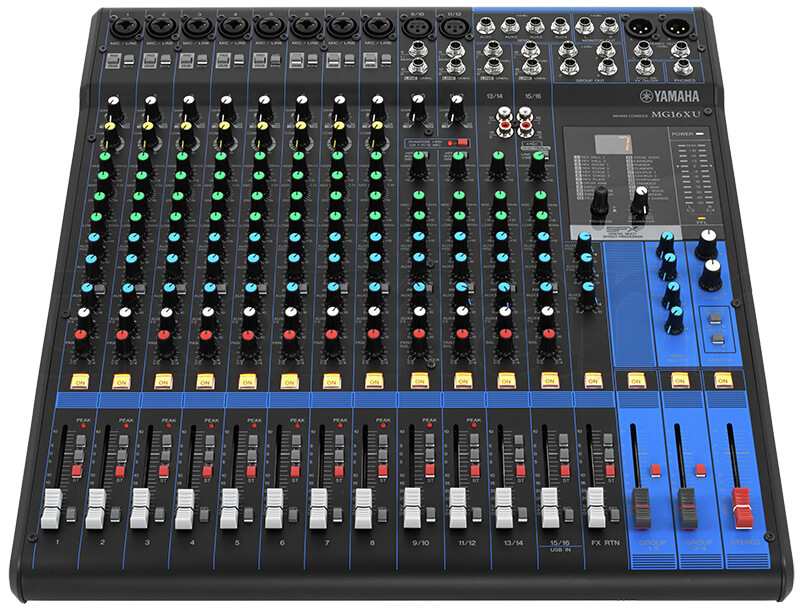Click the channel 1 MIC/LINE combo input jack

122,24
